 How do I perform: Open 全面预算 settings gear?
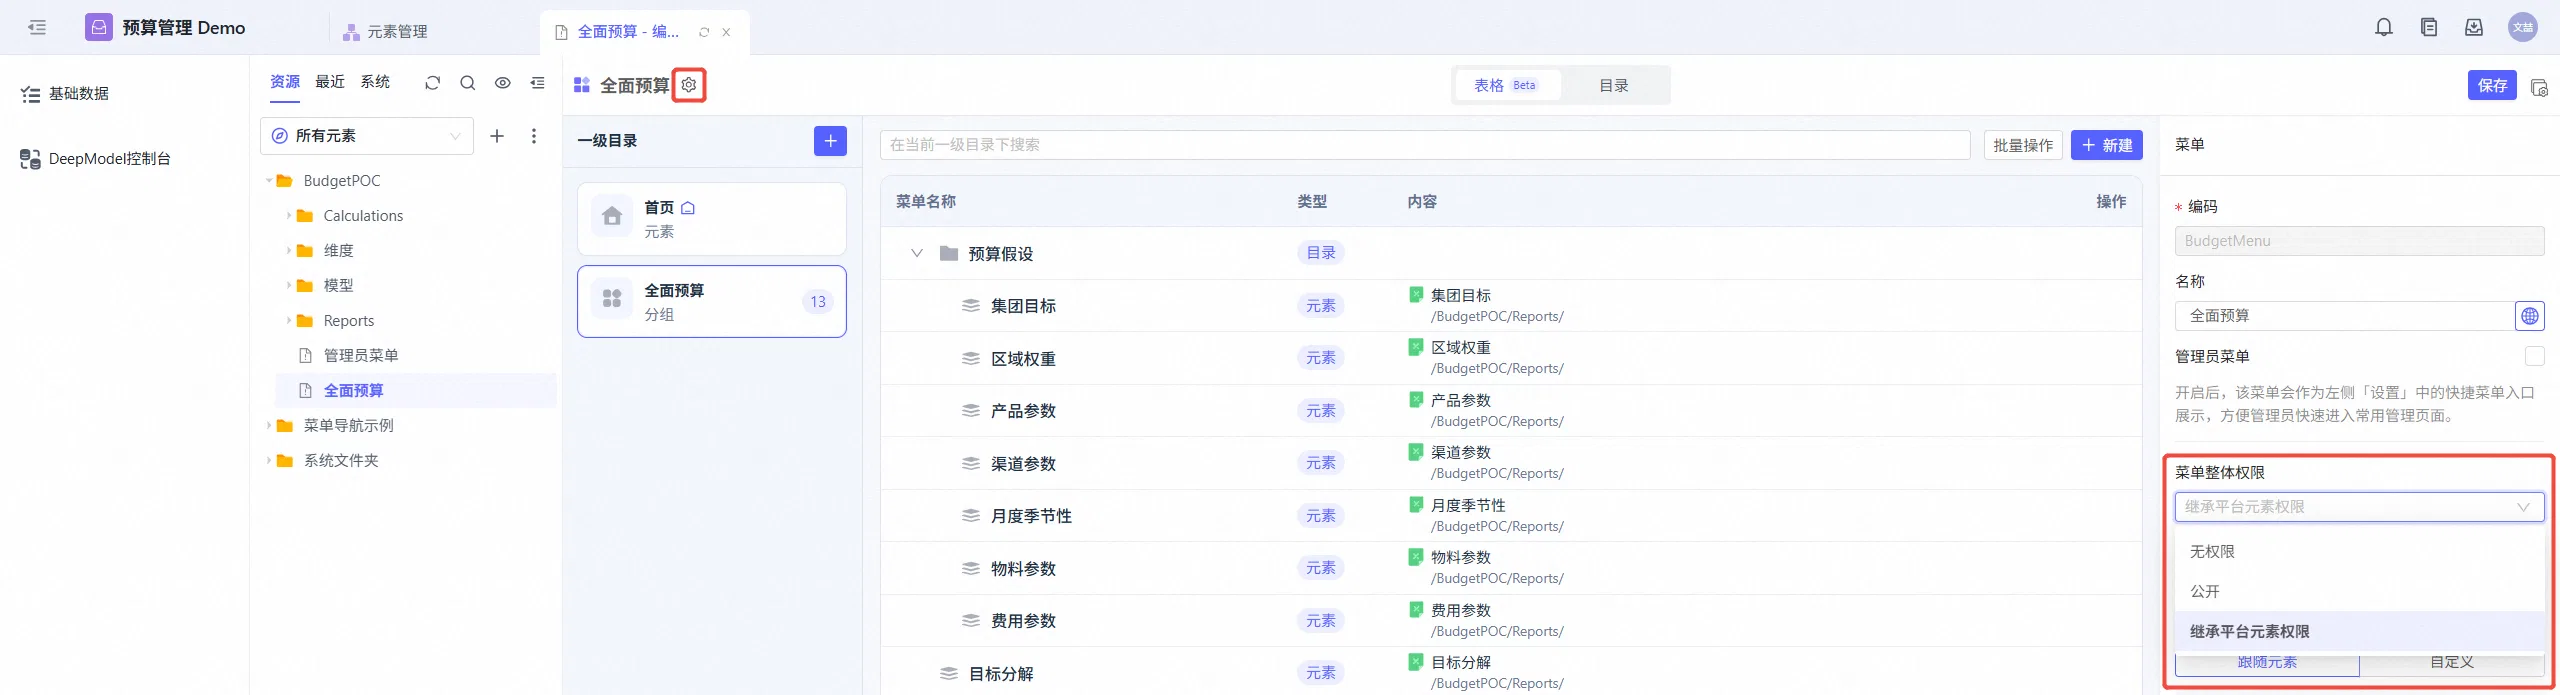click(689, 85)
